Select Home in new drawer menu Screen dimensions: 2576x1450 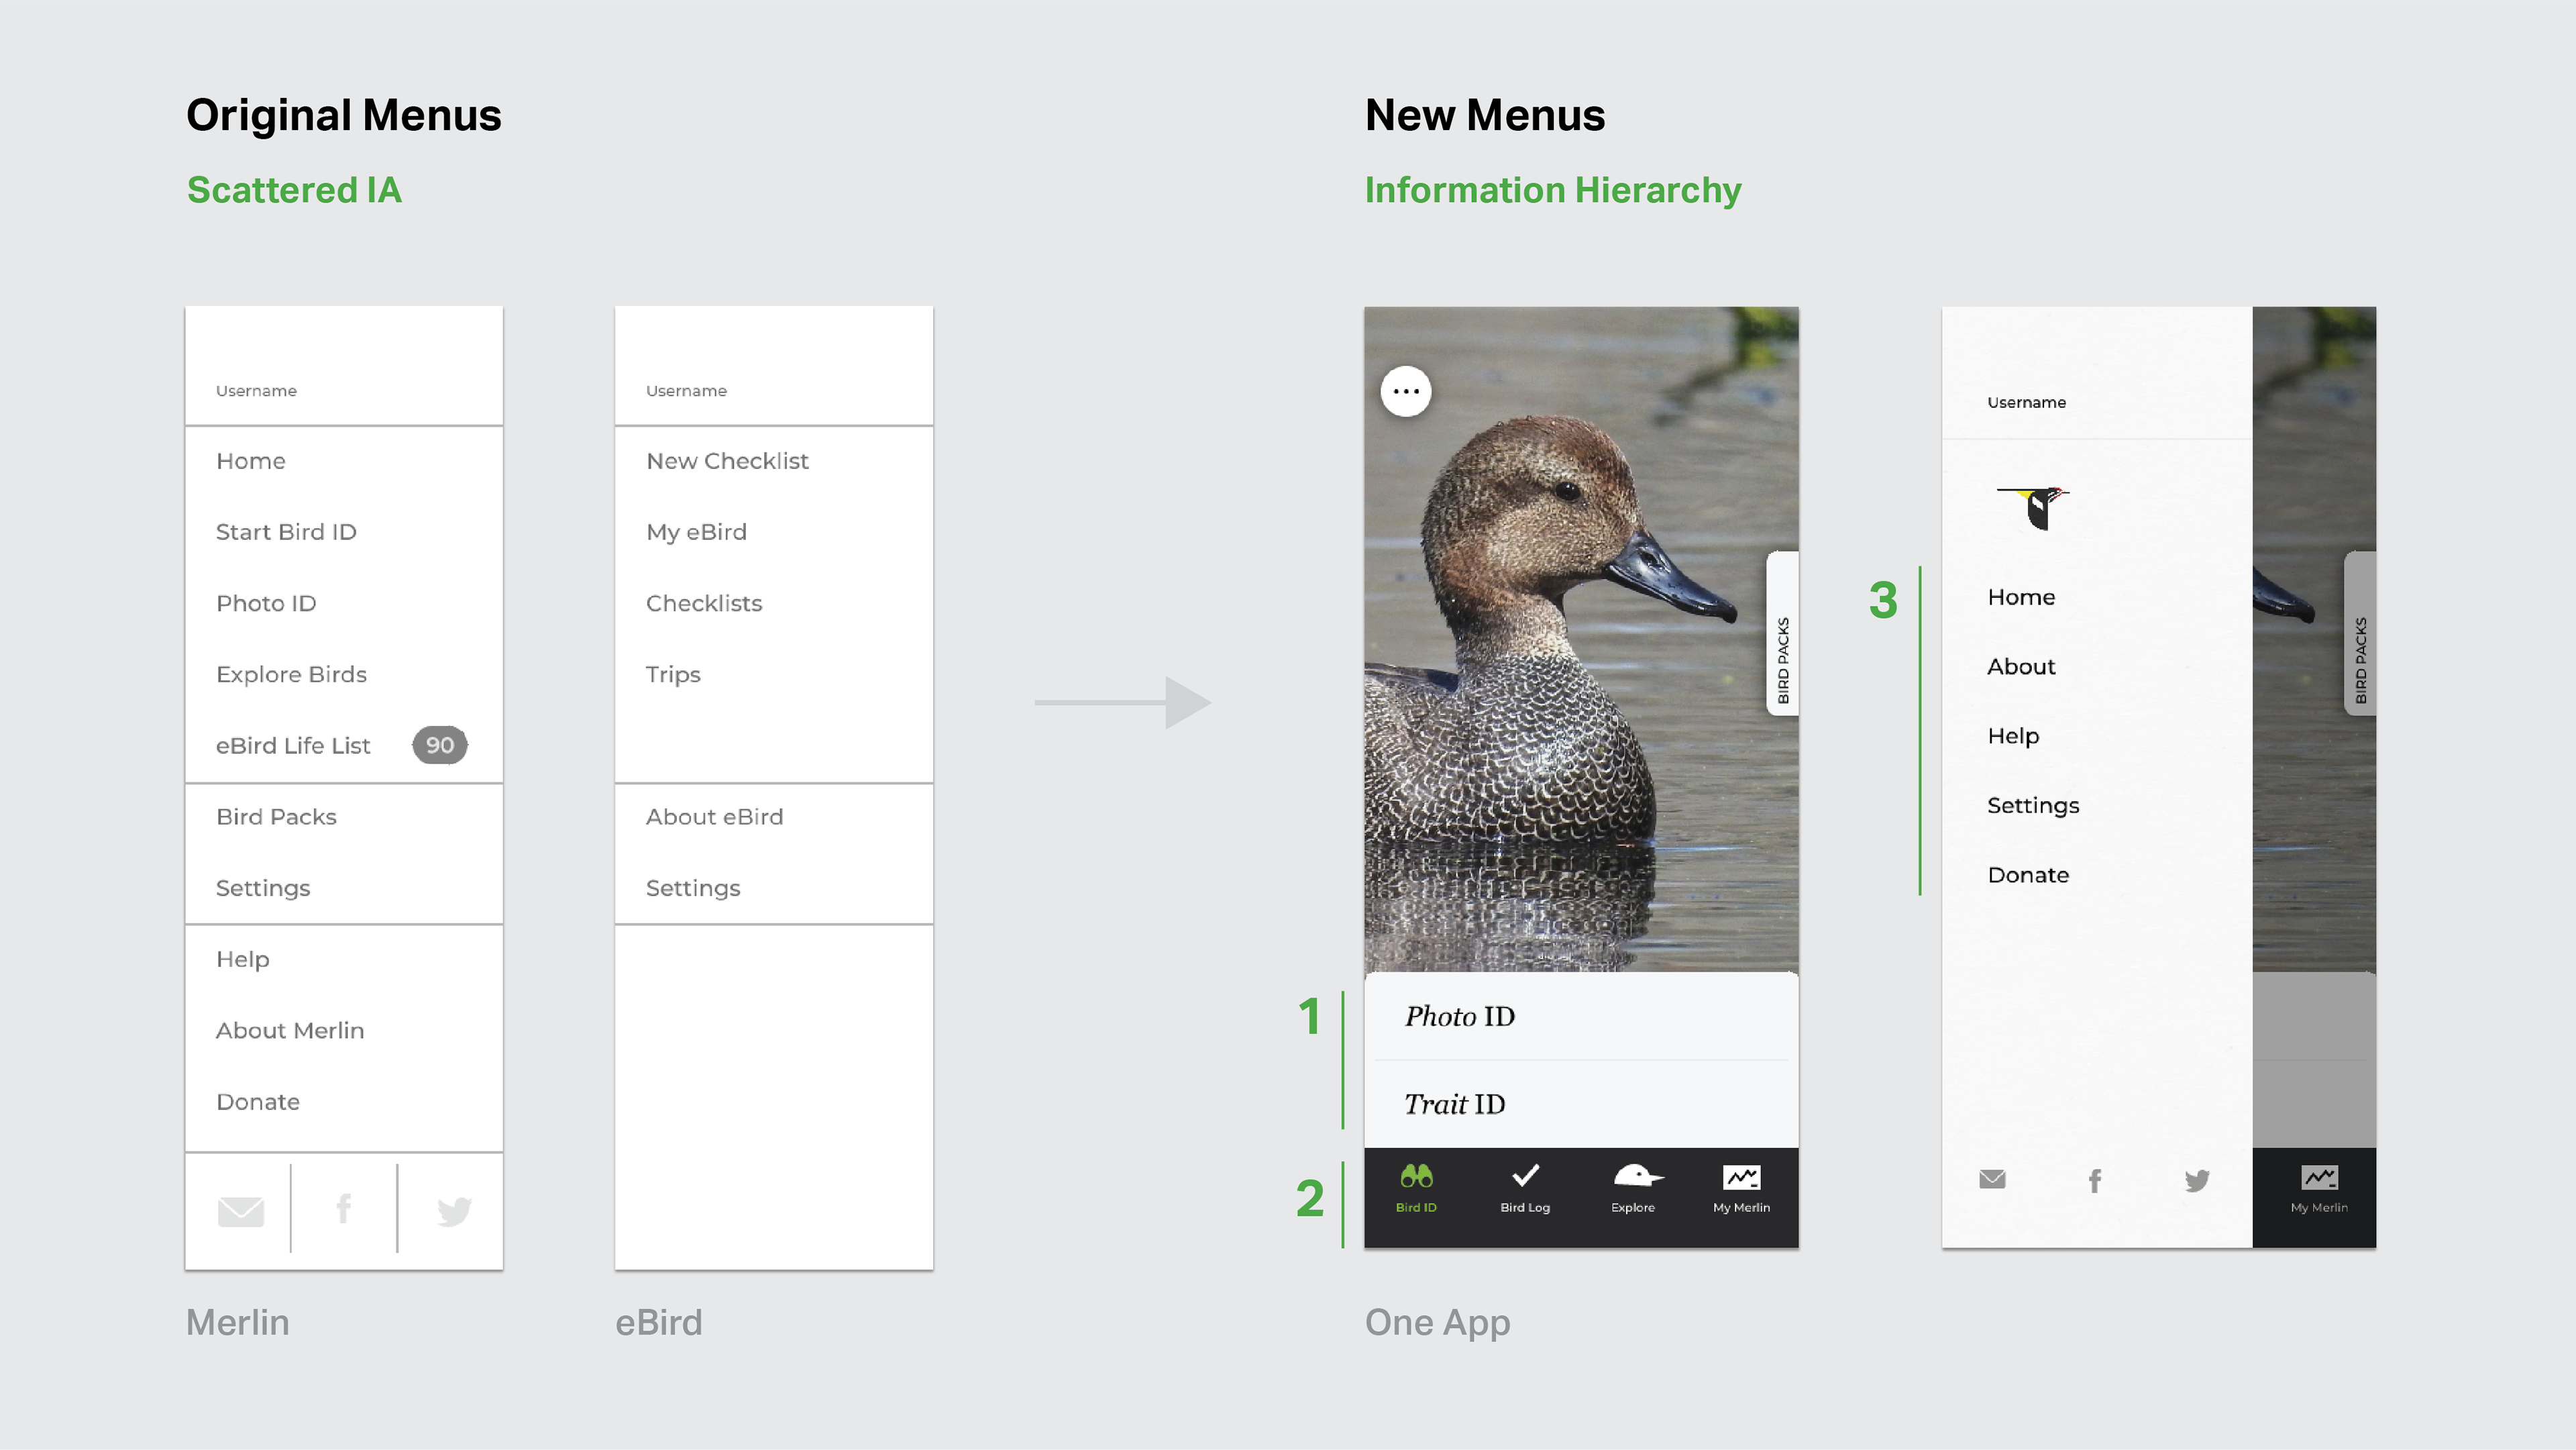point(2021,597)
